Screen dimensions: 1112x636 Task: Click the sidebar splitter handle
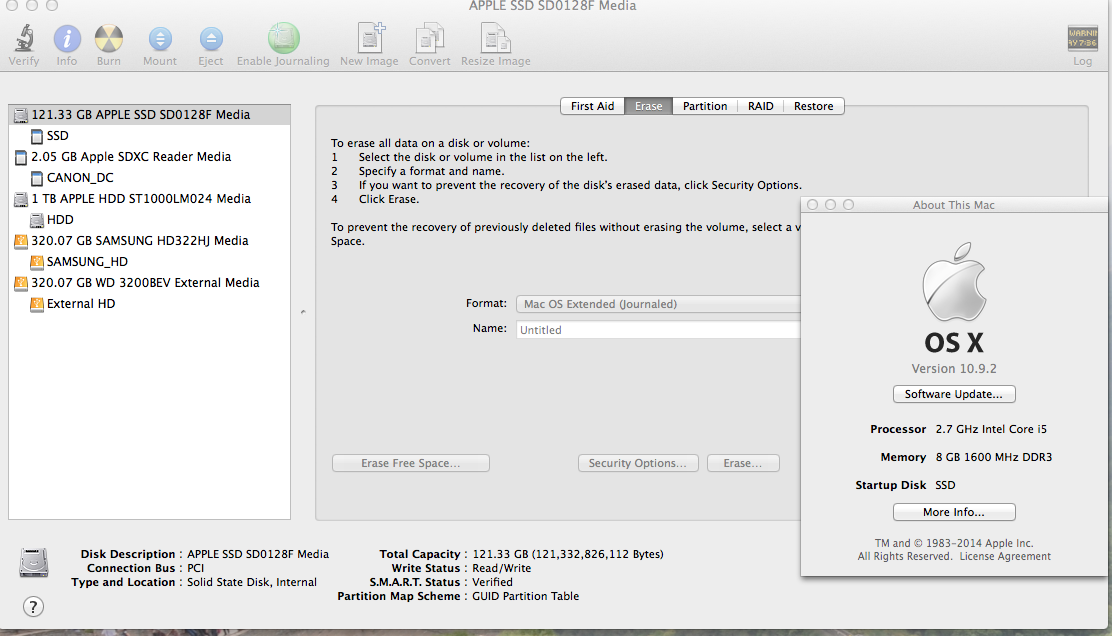[303, 312]
